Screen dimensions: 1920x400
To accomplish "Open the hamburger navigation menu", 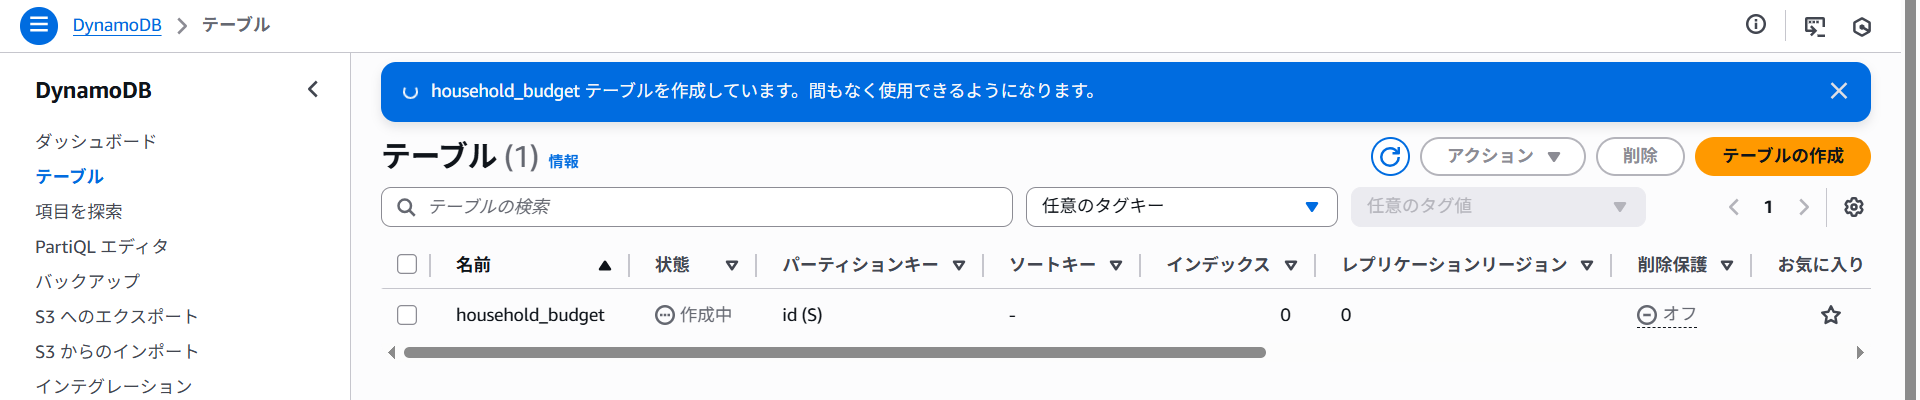I will pos(39,25).
